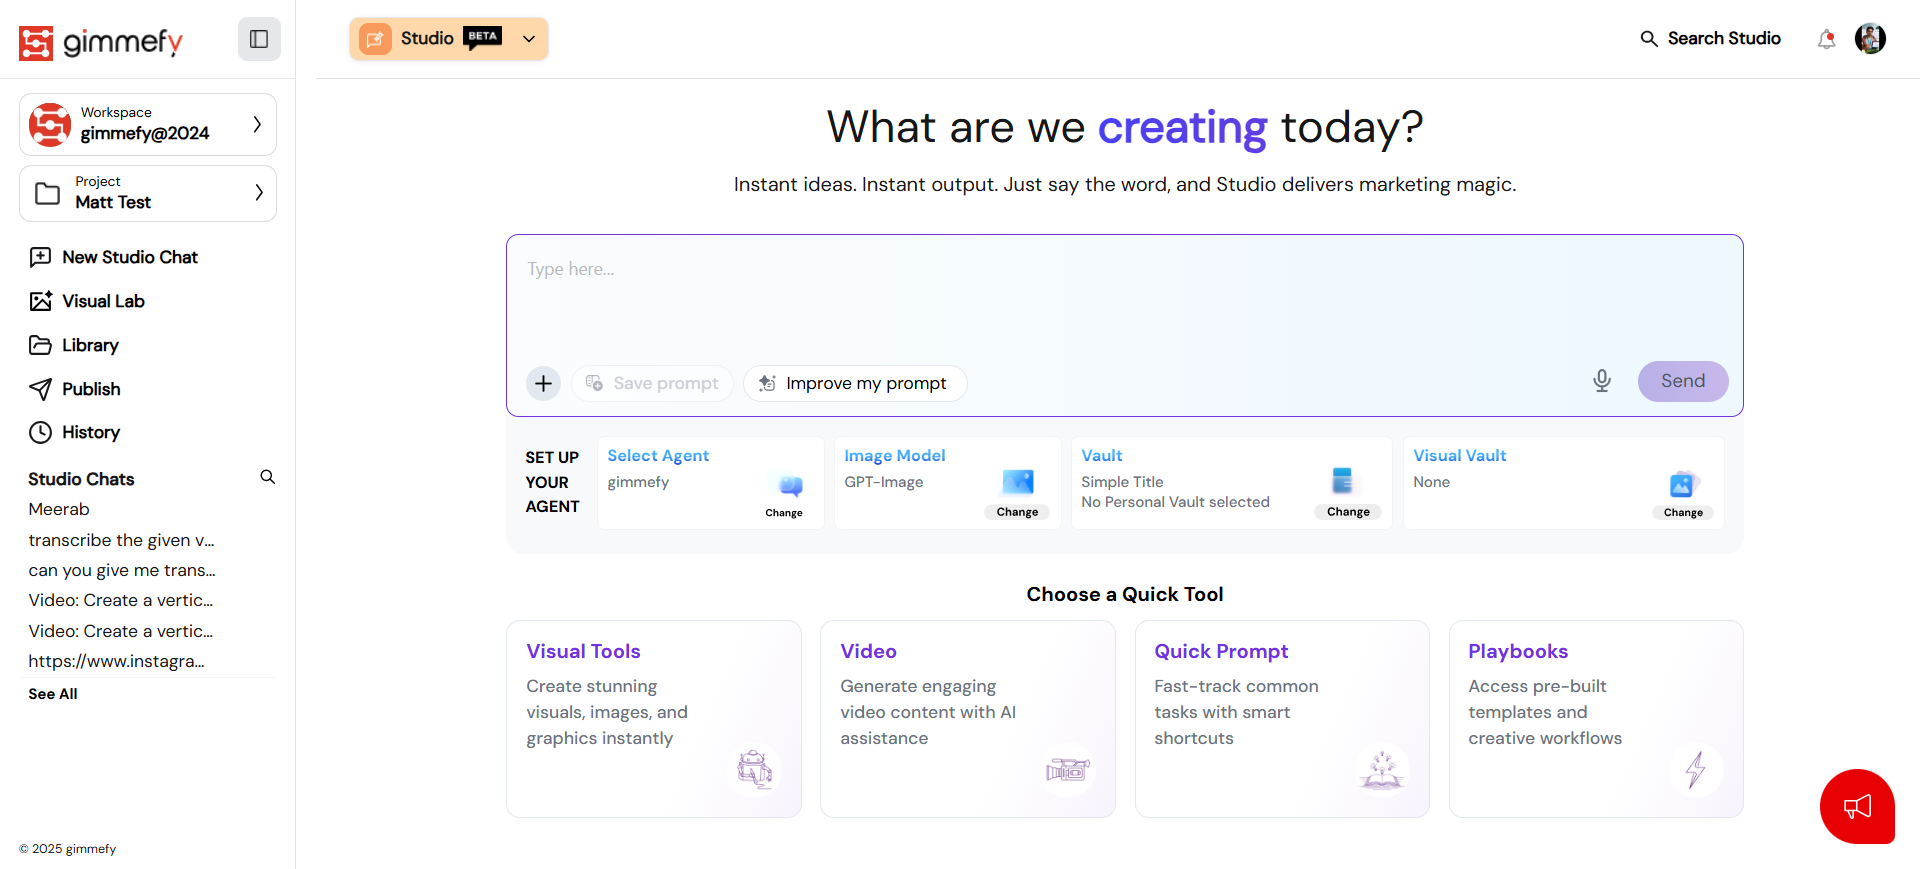
Task: Click the Visual Vault image icon
Action: (x=1683, y=484)
